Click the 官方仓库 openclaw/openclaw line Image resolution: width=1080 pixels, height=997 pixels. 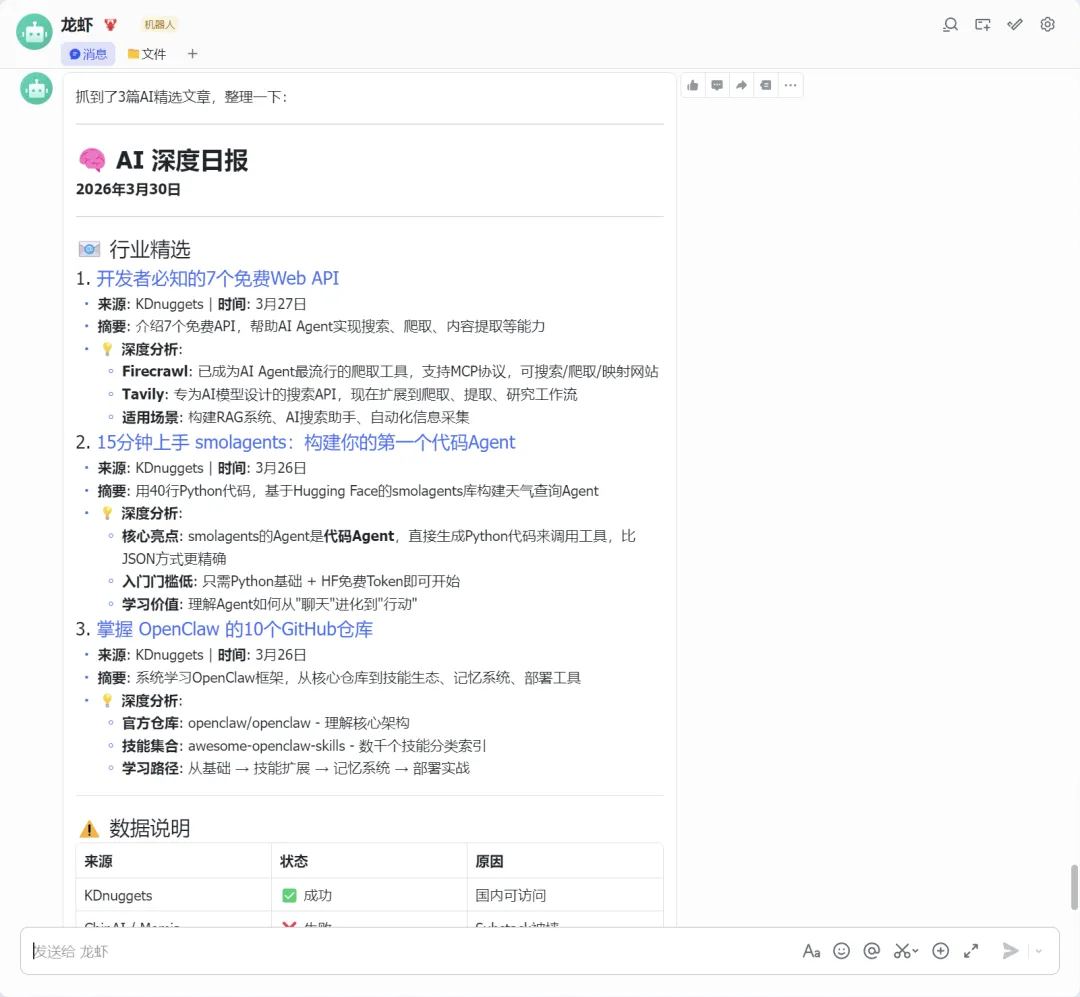click(265, 723)
